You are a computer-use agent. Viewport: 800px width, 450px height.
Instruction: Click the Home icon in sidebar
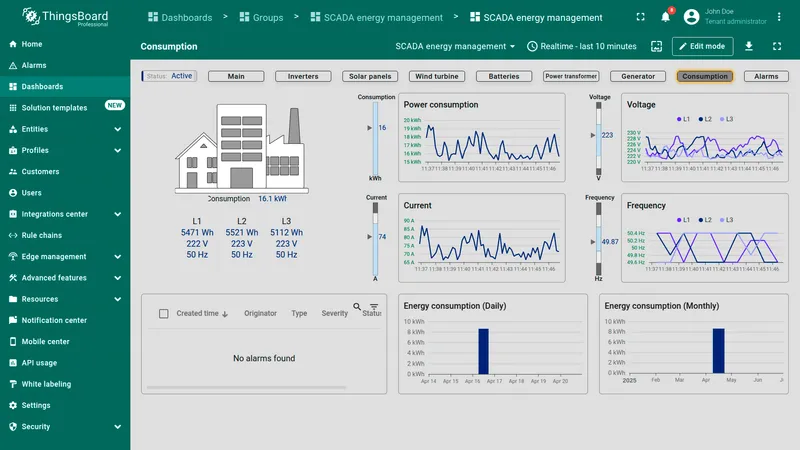13,44
